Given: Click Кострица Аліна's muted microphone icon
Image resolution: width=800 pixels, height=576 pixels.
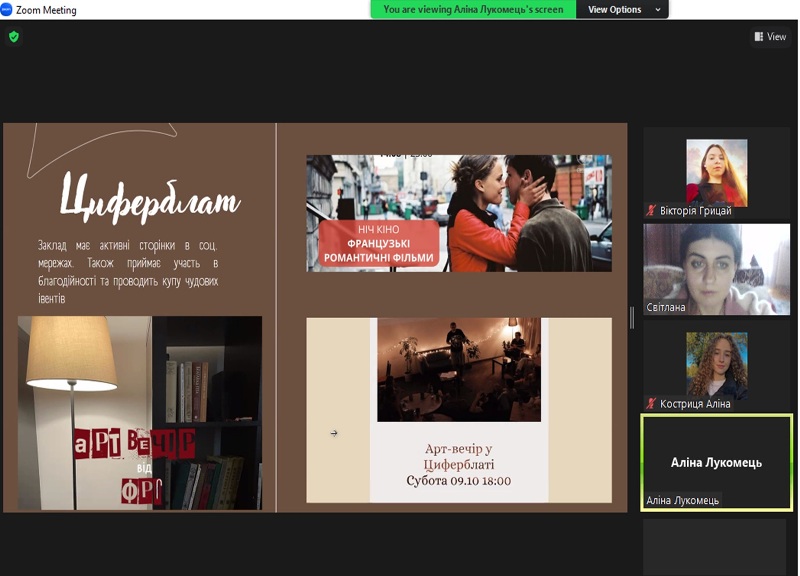Looking at the screenshot, I should (x=651, y=404).
